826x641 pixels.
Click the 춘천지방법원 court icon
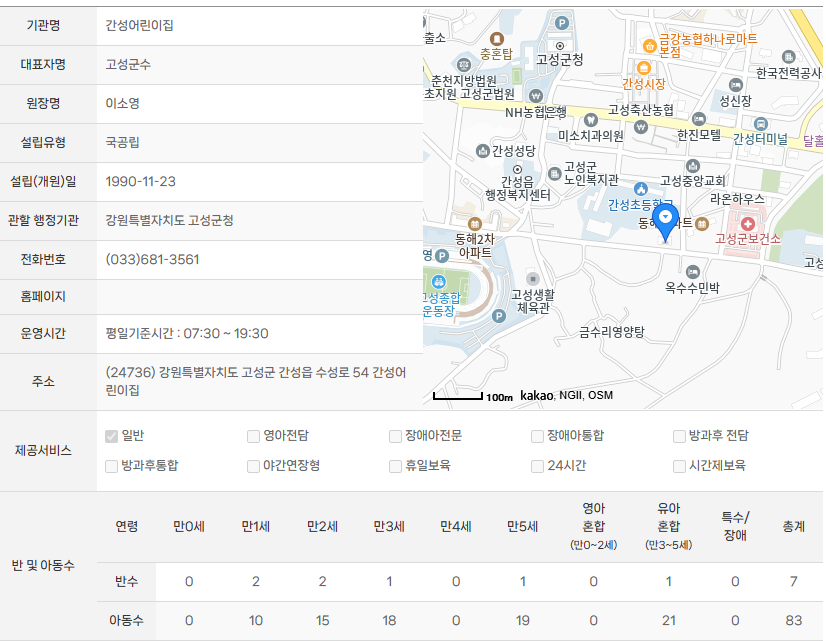tap(464, 65)
